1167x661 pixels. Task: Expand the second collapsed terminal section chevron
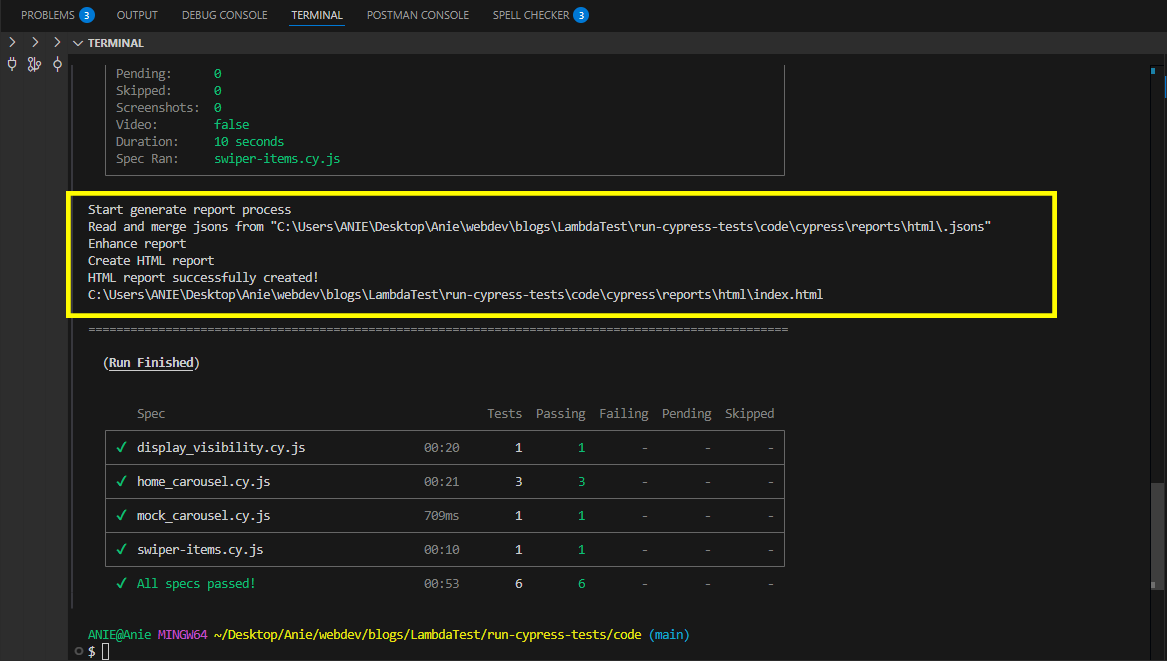(33, 42)
